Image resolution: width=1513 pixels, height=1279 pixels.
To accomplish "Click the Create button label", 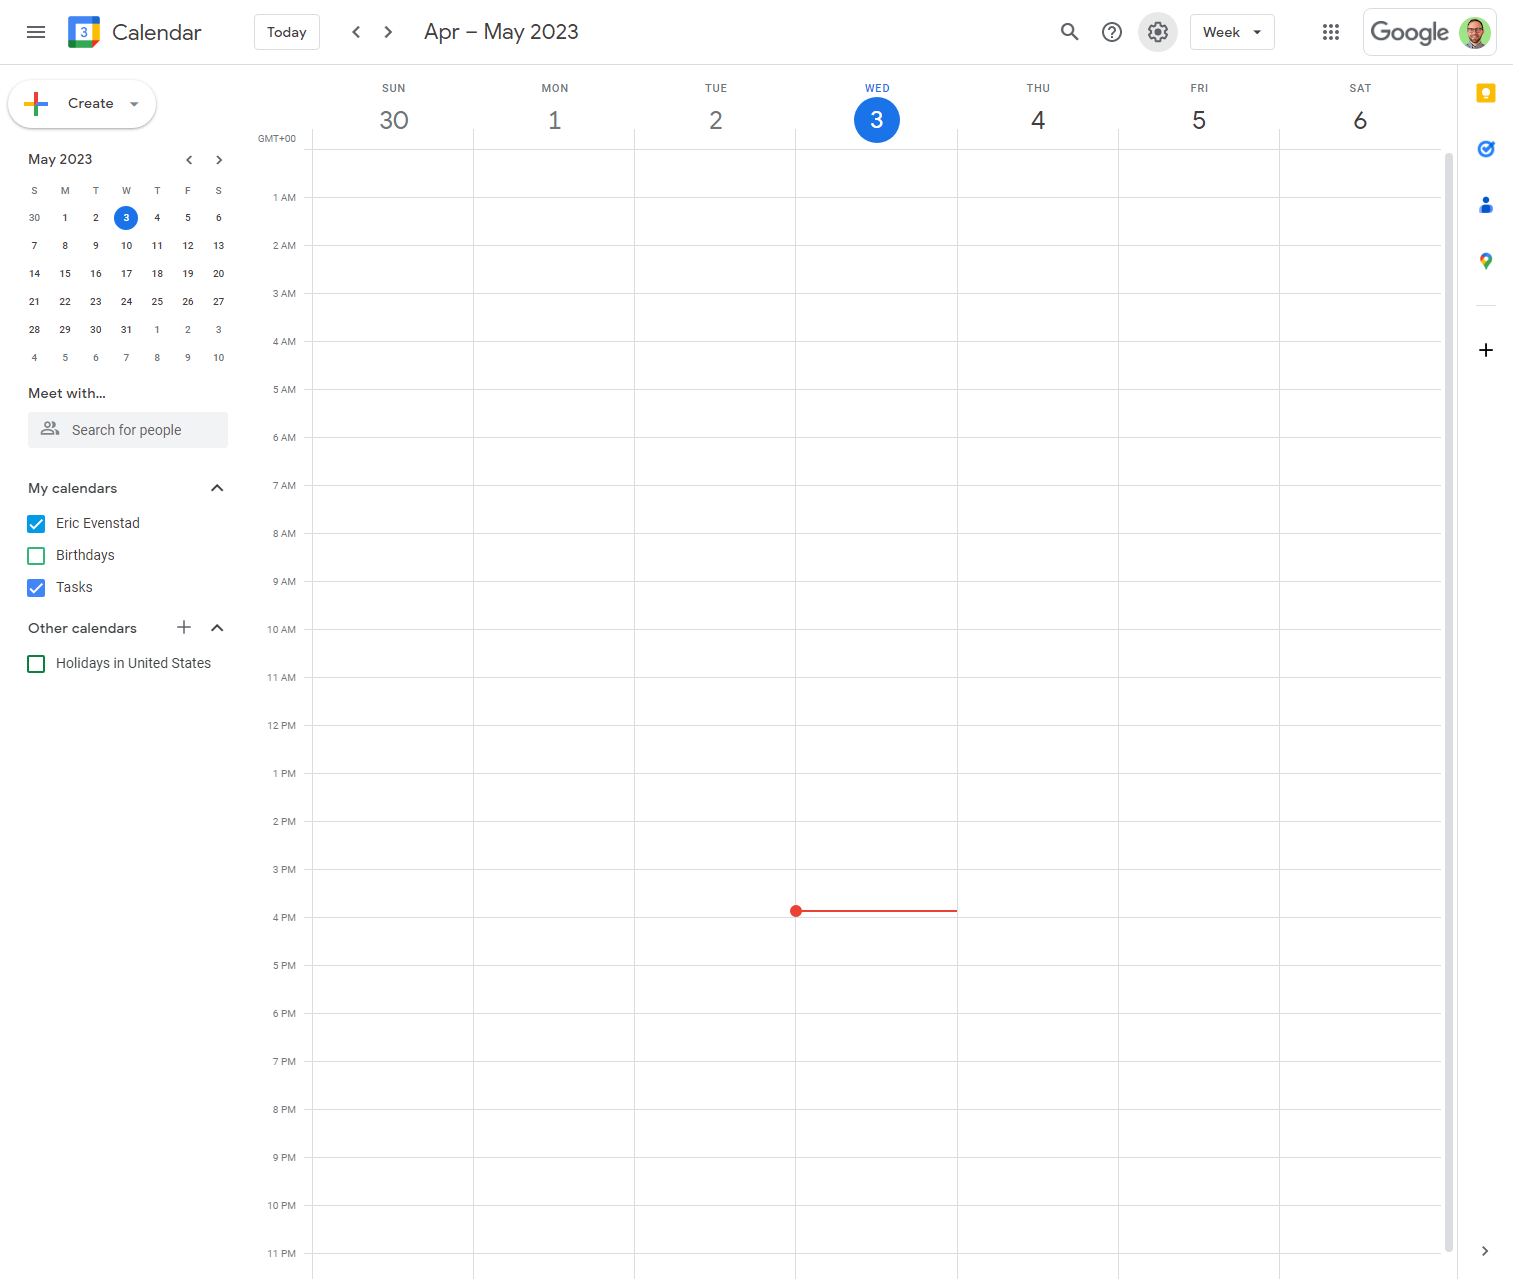I will (91, 104).
